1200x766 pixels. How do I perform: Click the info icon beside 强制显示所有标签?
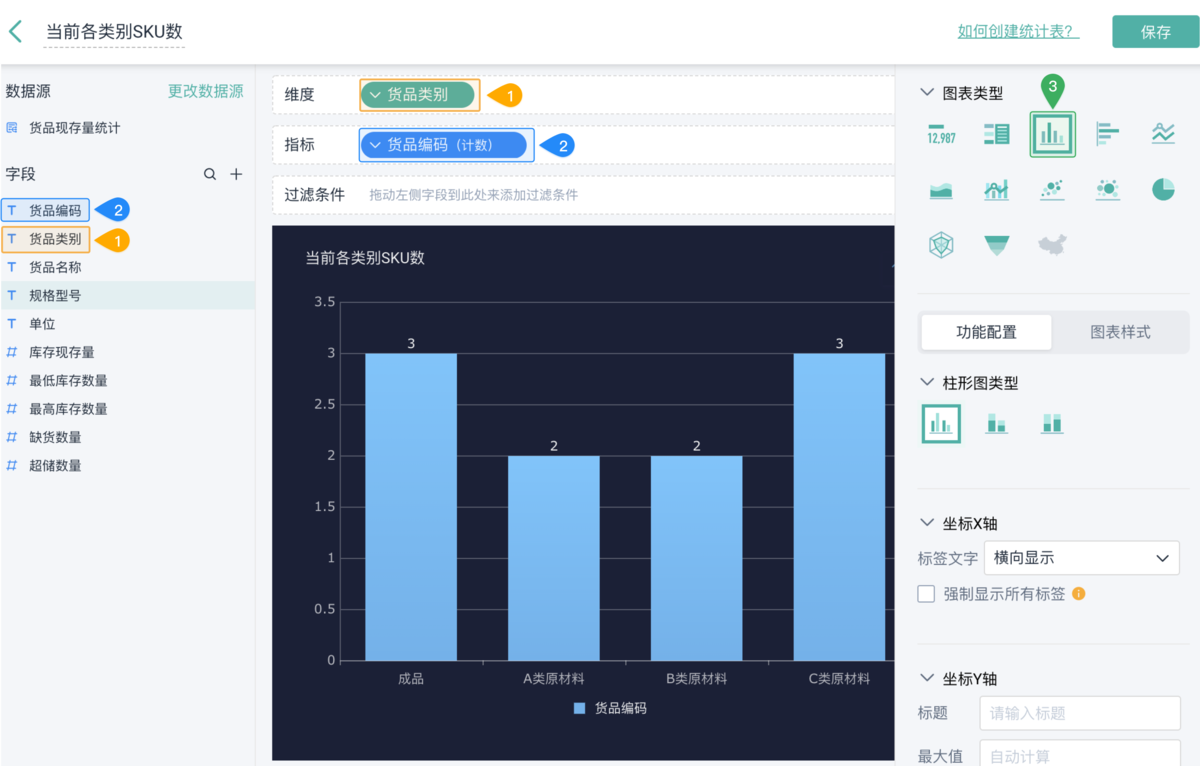point(1079,594)
